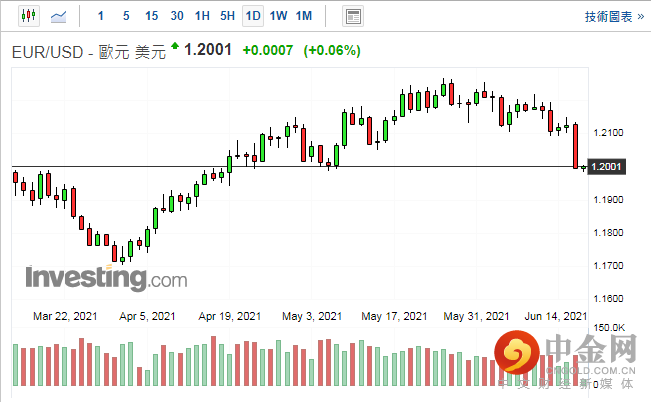The height and width of the screenshot is (402, 651).
Task: Open the news list icon in toolbar
Action: (352, 16)
